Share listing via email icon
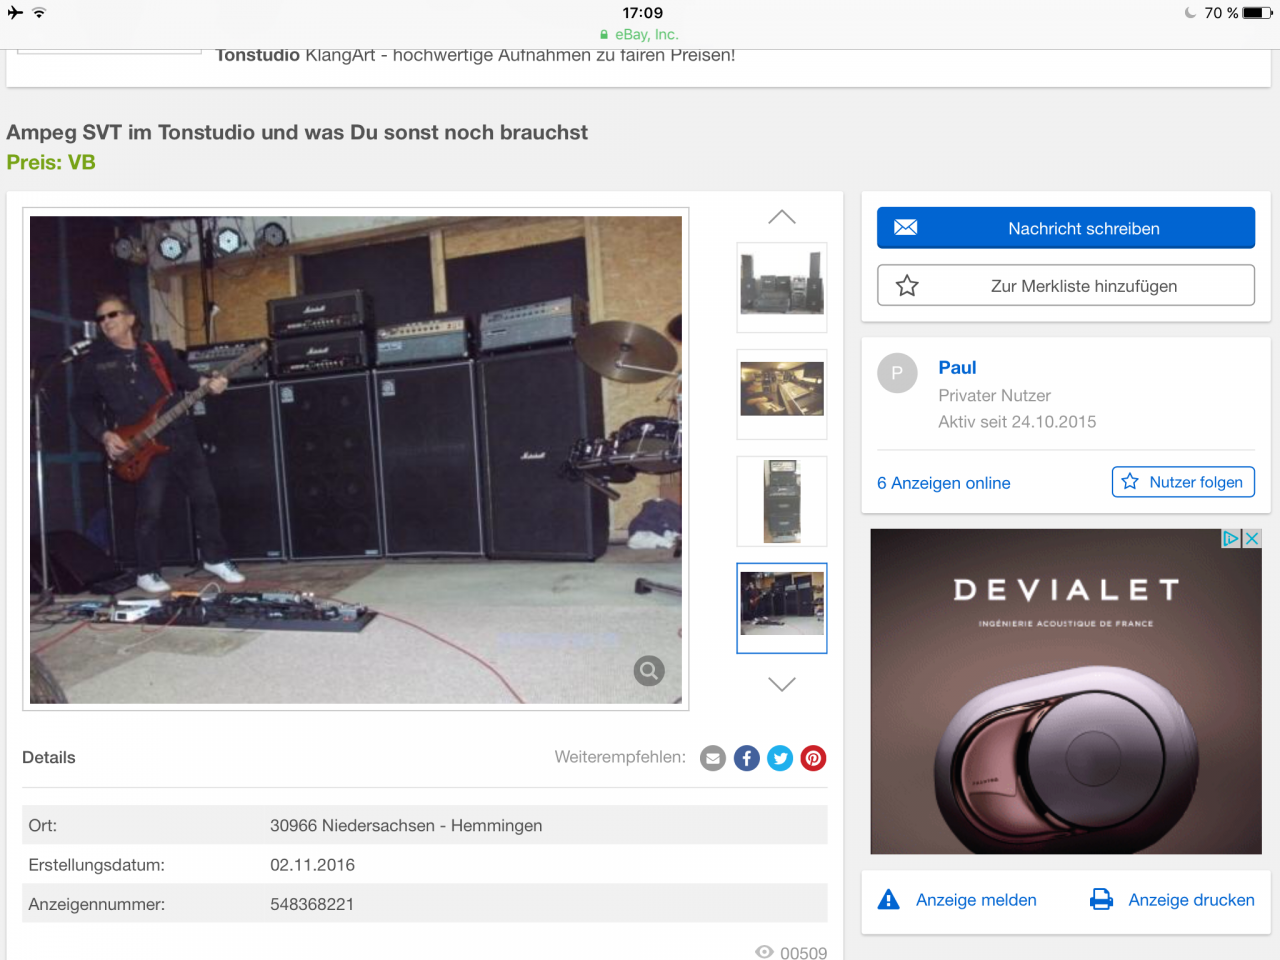The height and width of the screenshot is (960, 1280). pyautogui.click(x=713, y=758)
